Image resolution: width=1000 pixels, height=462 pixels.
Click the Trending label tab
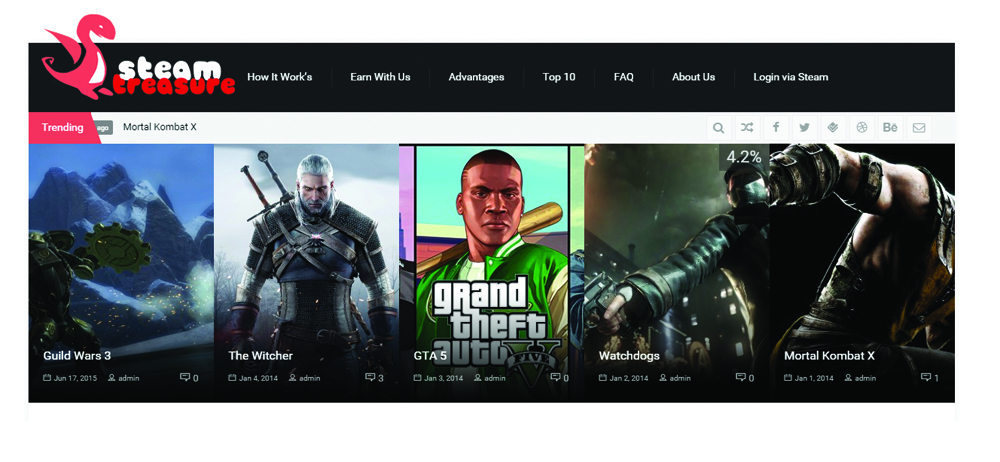coord(62,128)
